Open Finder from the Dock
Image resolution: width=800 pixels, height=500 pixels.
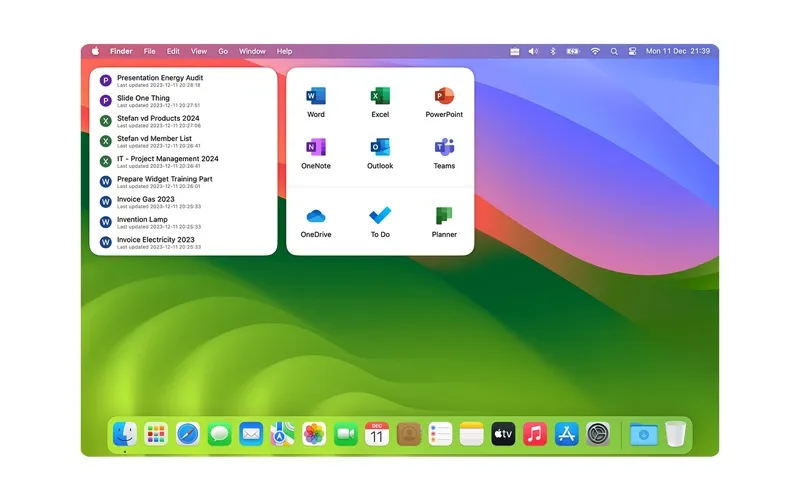(x=124, y=434)
